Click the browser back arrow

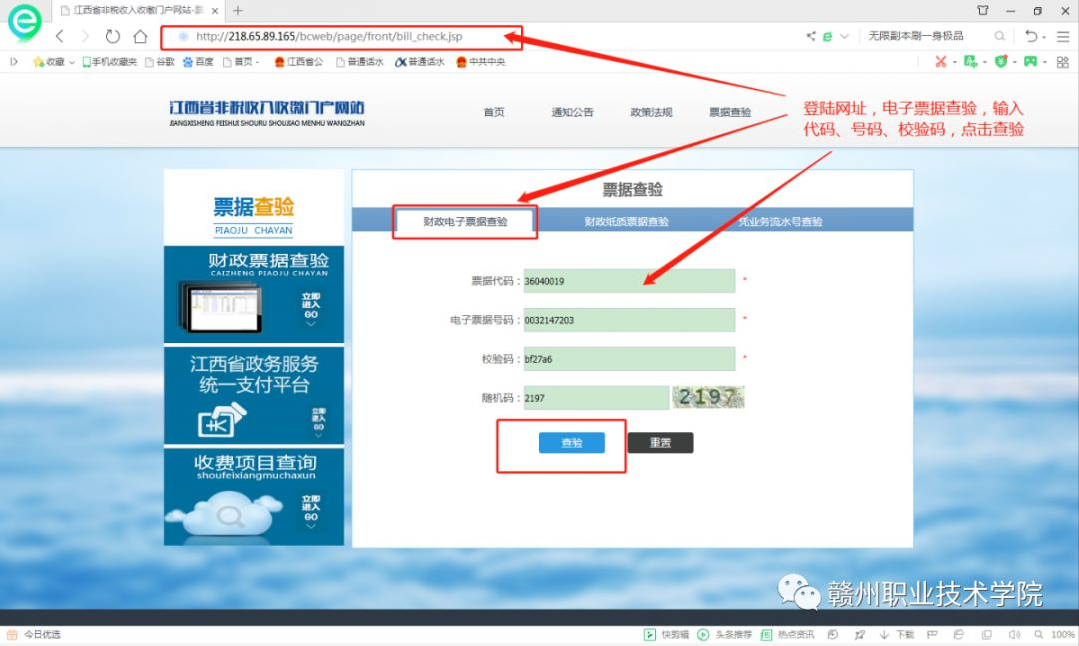pyautogui.click(x=60, y=36)
